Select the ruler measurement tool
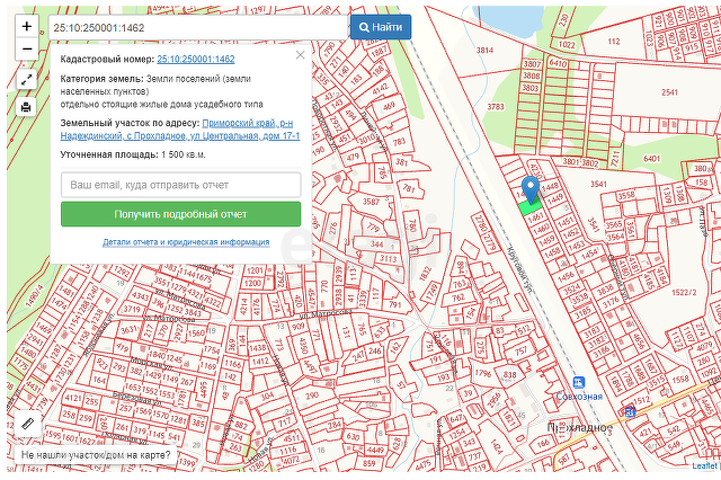The width and height of the screenshot is (721, 480). pyautogui.click(x=27, y=424)
